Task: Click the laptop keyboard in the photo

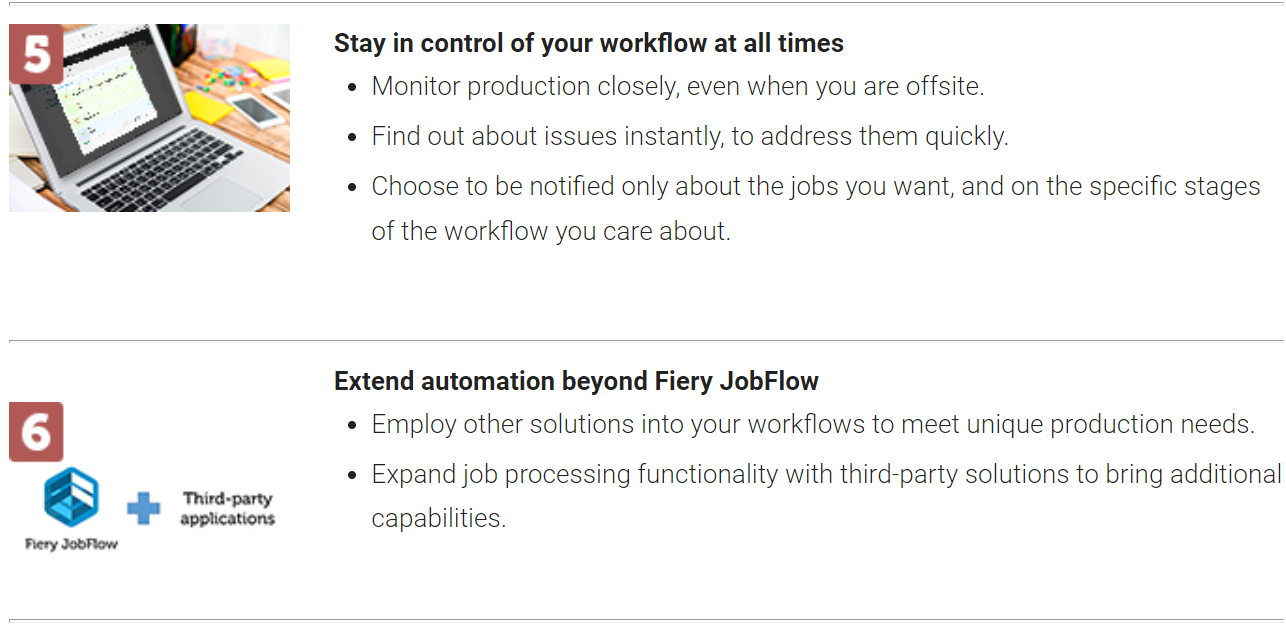Action: (160, 171)
